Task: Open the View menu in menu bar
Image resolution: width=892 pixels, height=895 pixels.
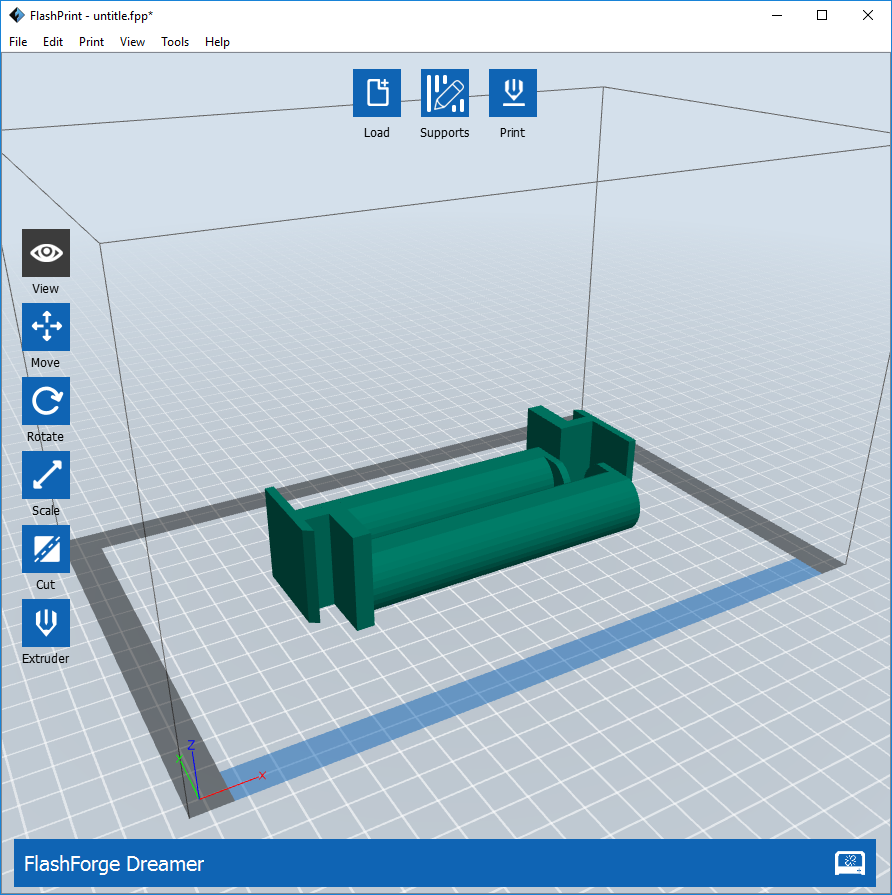Action: [132, 42]
